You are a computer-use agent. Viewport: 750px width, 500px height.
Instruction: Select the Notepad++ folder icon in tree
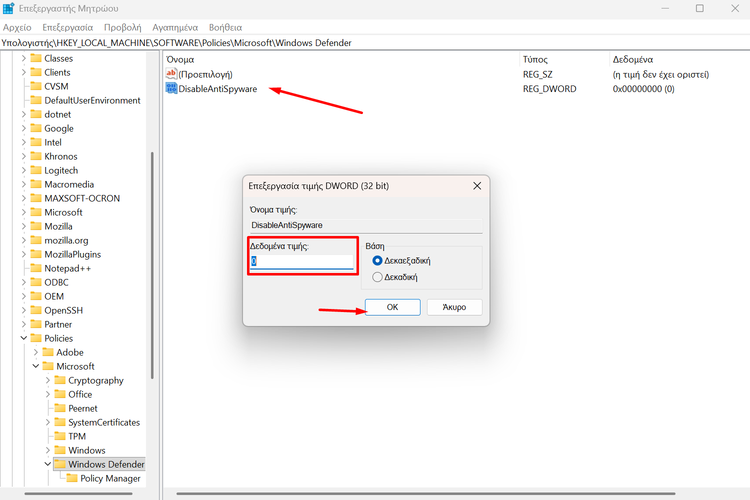pos(35,268)
